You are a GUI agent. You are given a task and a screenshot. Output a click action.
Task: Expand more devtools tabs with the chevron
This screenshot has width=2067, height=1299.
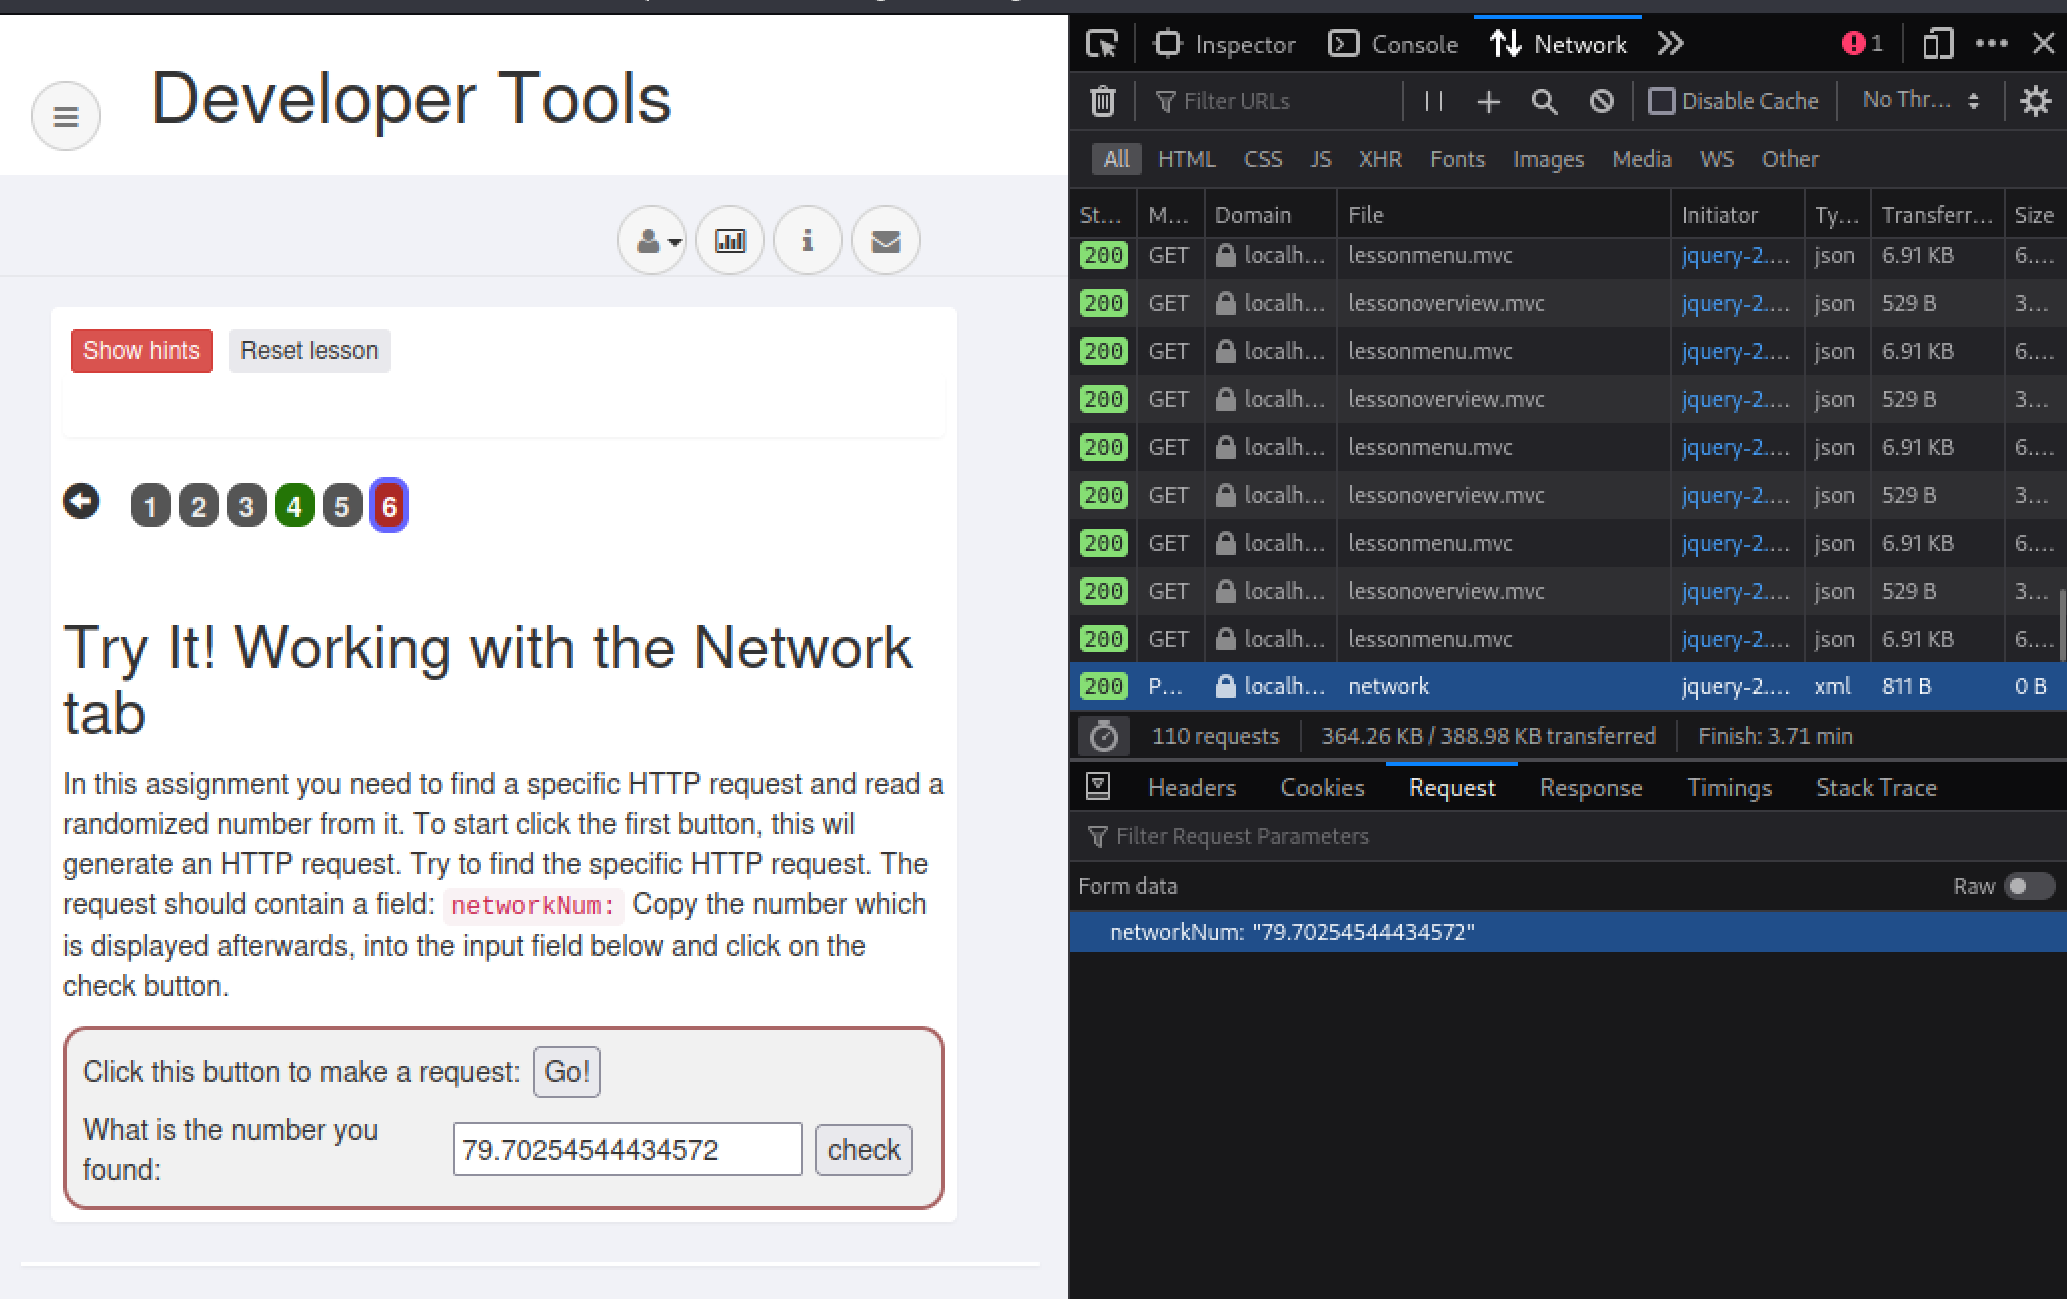(1670, 44)
